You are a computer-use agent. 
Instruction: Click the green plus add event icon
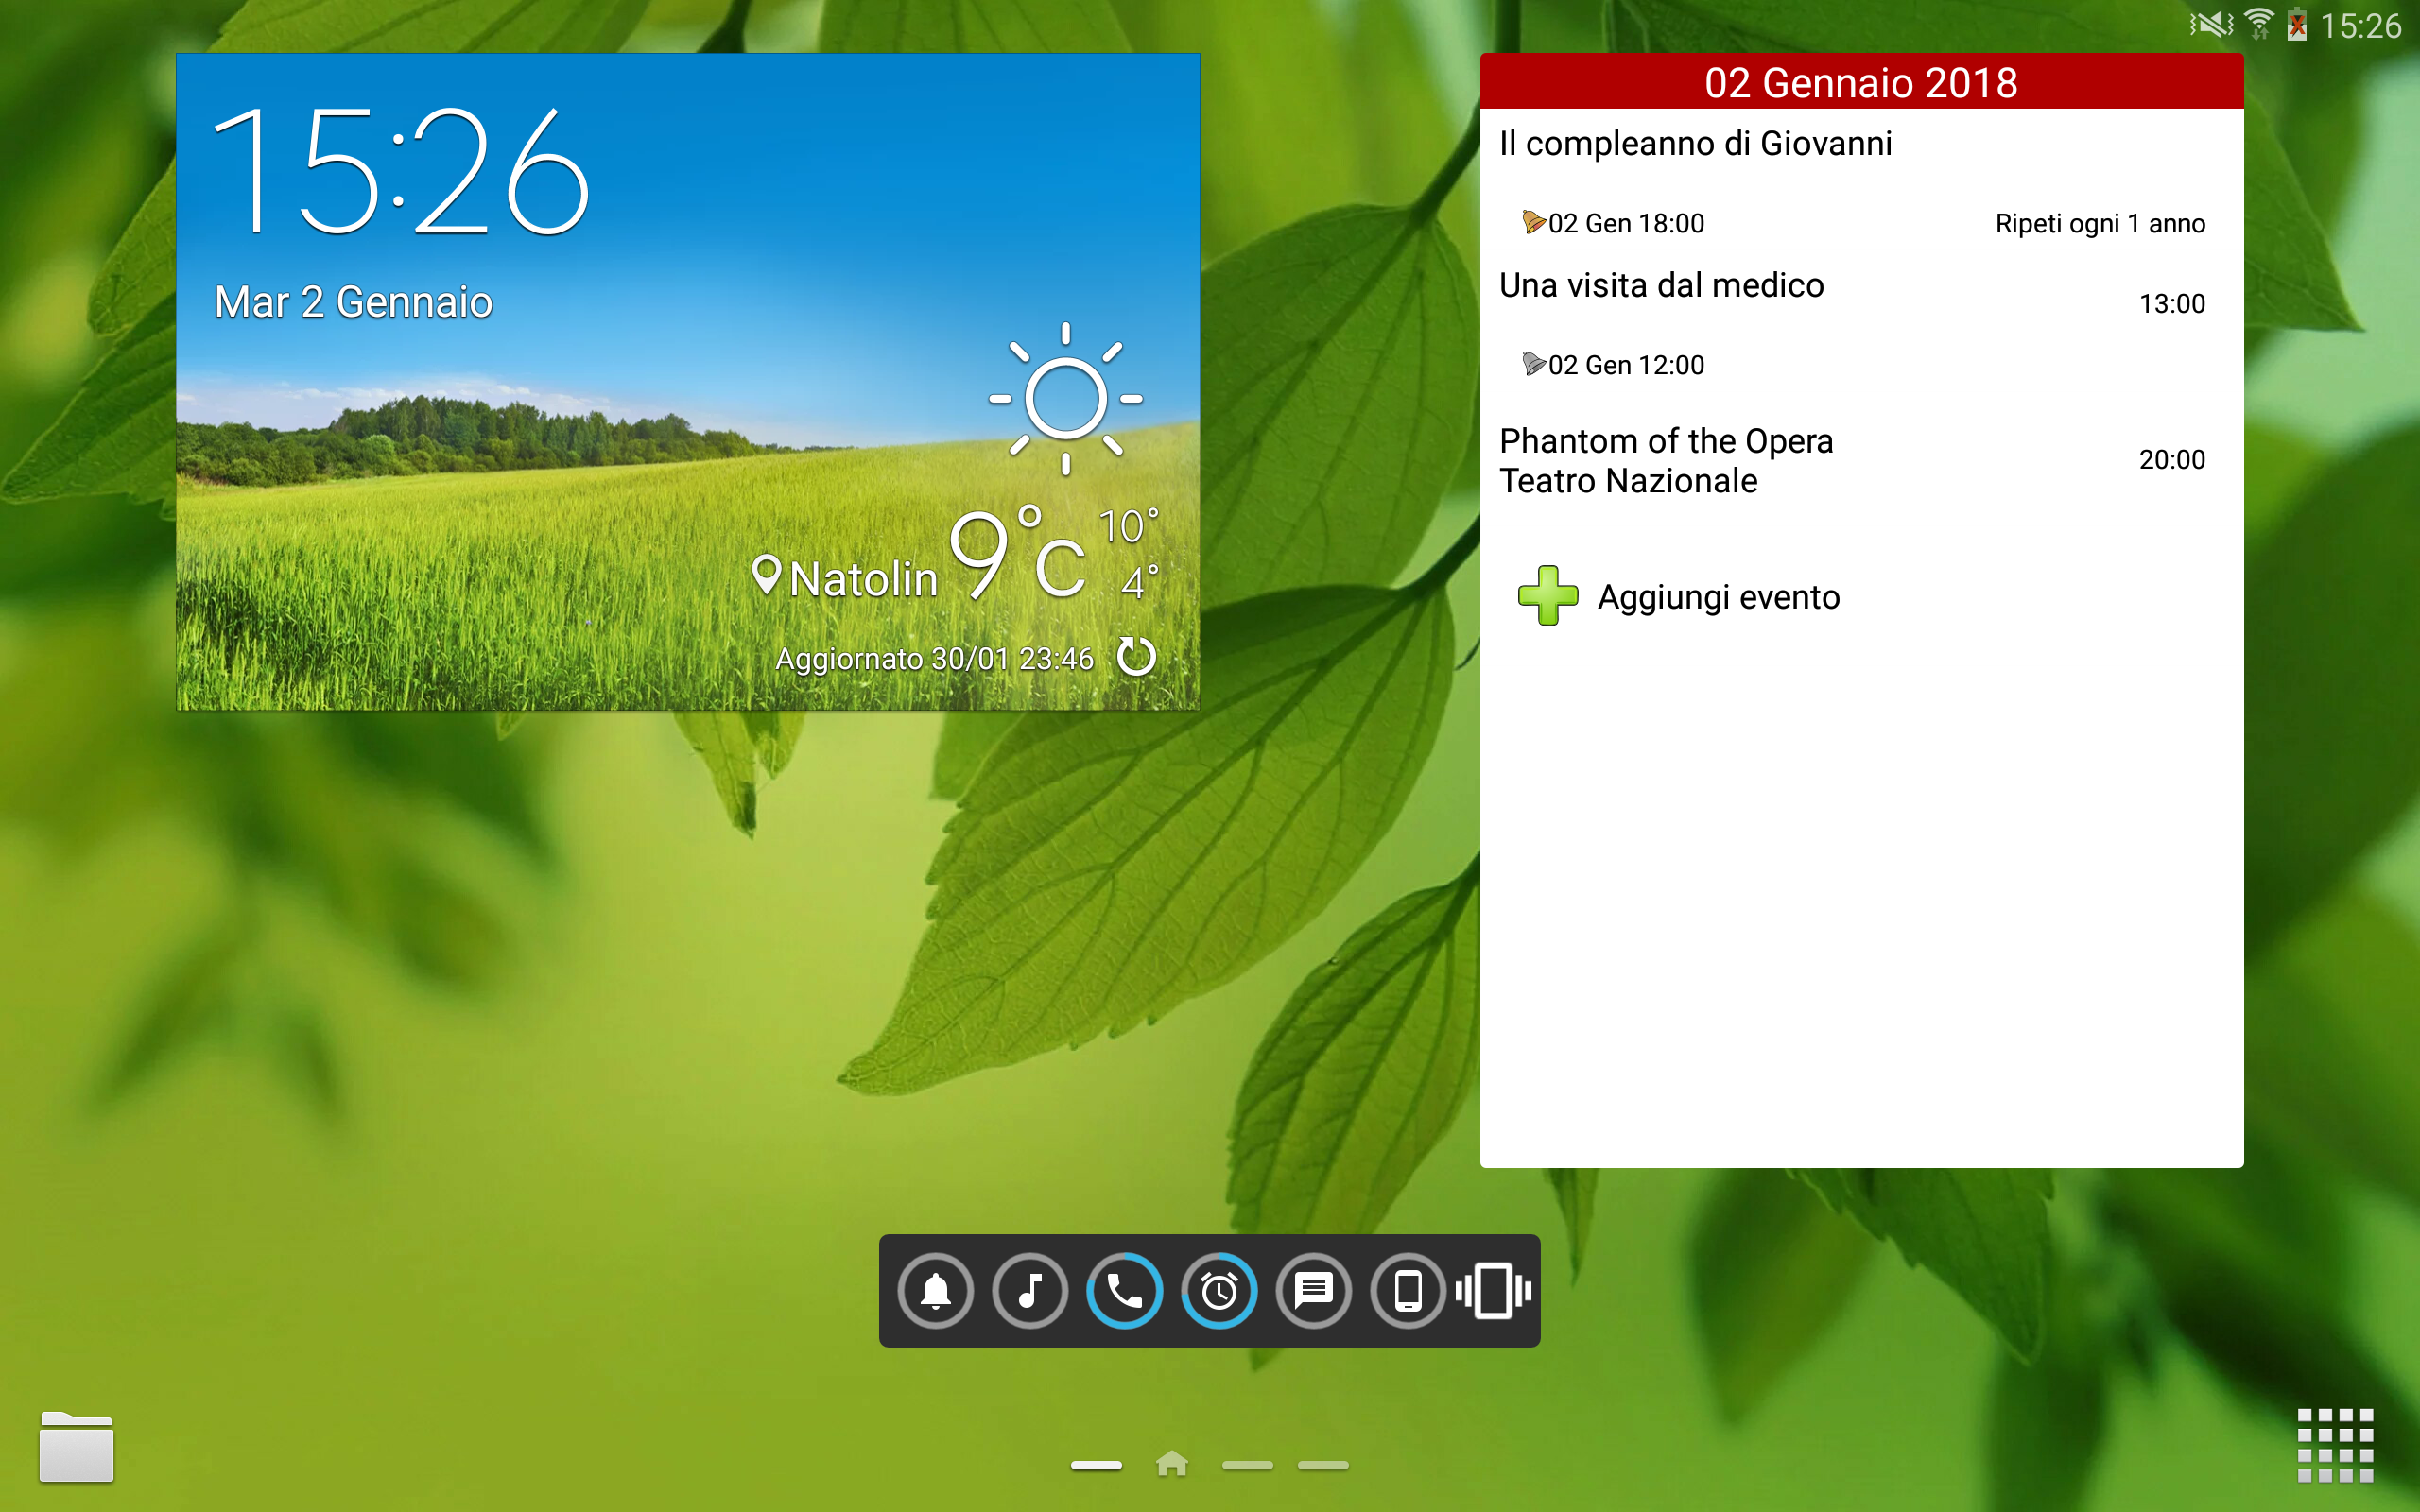coord(1548,596)
